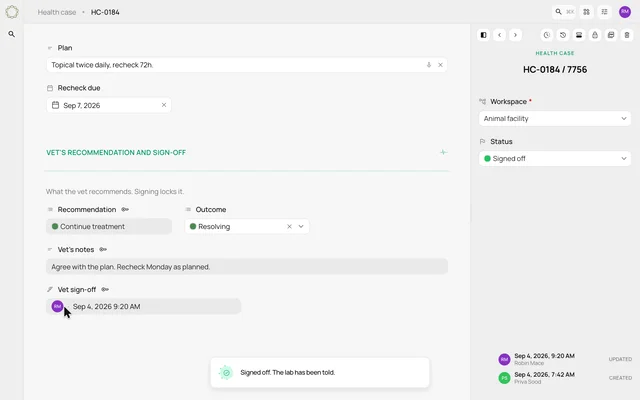The width and height of the screenshot is (640, 400).
Task: Click key icon next to Vet's notes
Action: coord(103,249)
